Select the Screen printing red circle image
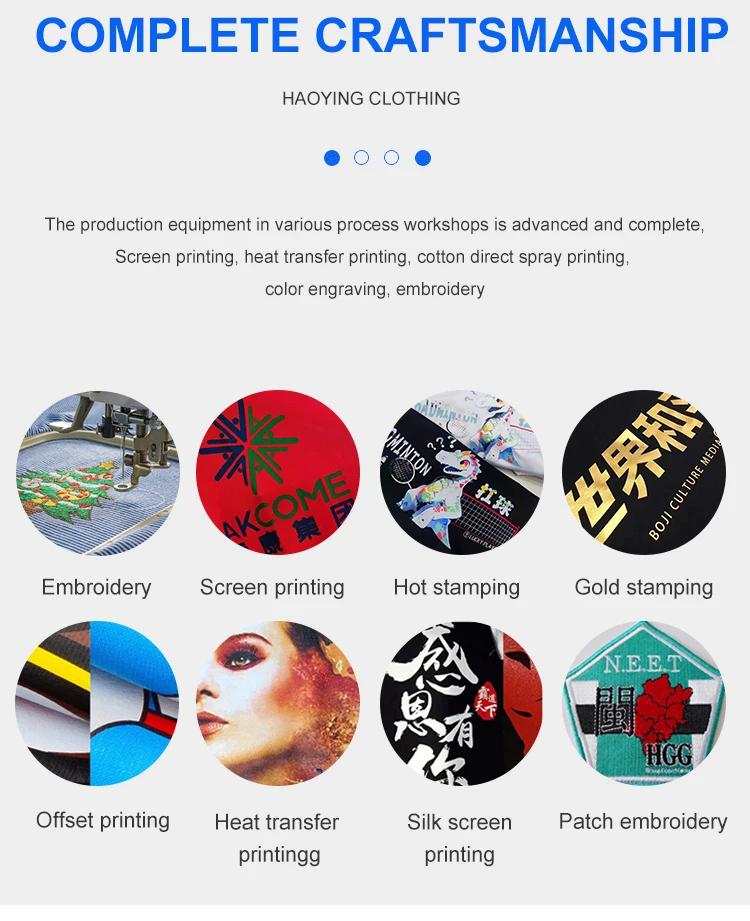The height and width of the screenshot is (921, 750). [x=278, y=473]
